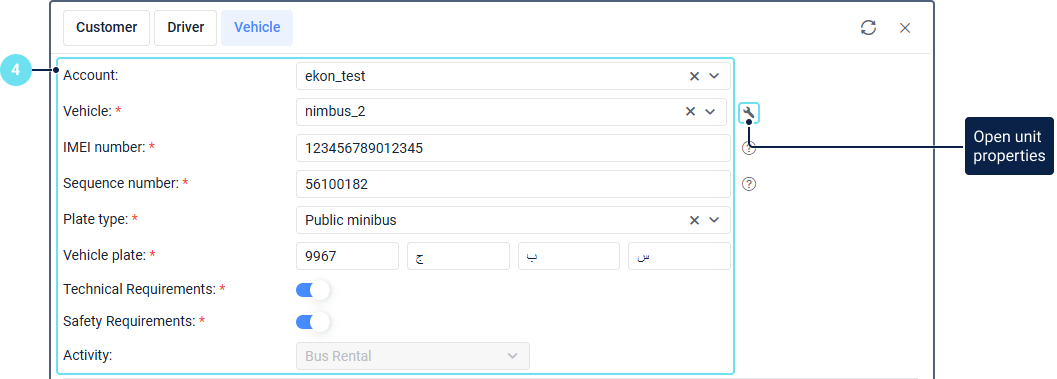This screenshot has width=1057, height=379.
Task: Switch to the Customer tab
Action: pos(107,28)
